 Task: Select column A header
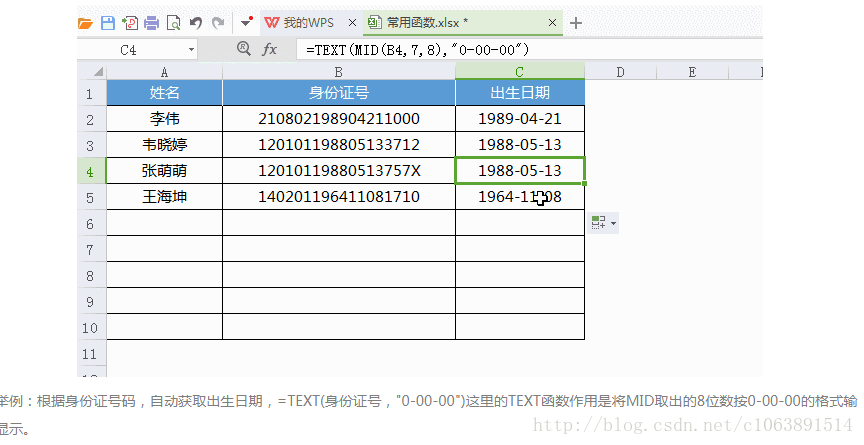(x=164, y=72)
